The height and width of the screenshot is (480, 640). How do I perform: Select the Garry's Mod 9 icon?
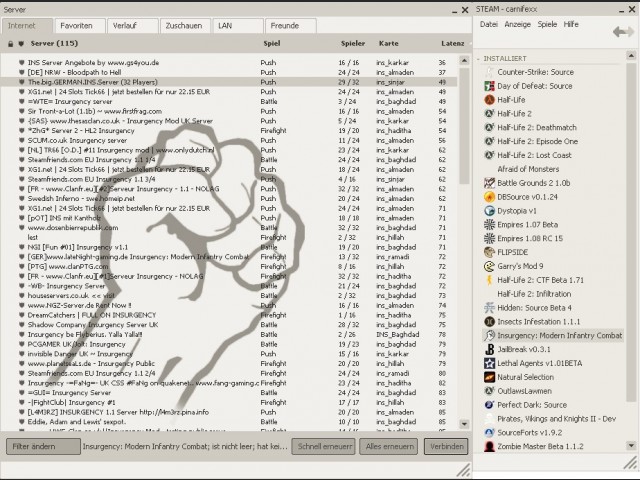click(487, 266)
